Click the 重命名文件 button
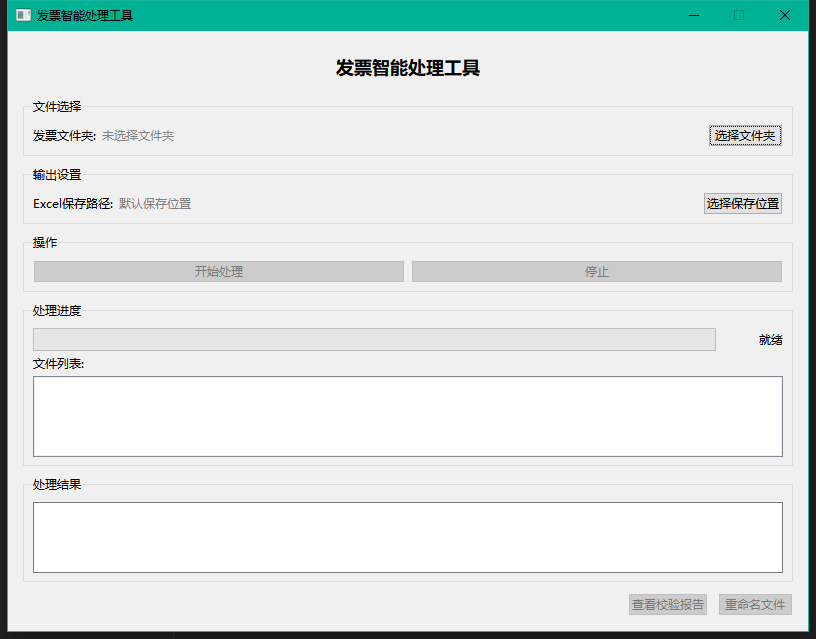816x639 pixels. click(755, 605)
